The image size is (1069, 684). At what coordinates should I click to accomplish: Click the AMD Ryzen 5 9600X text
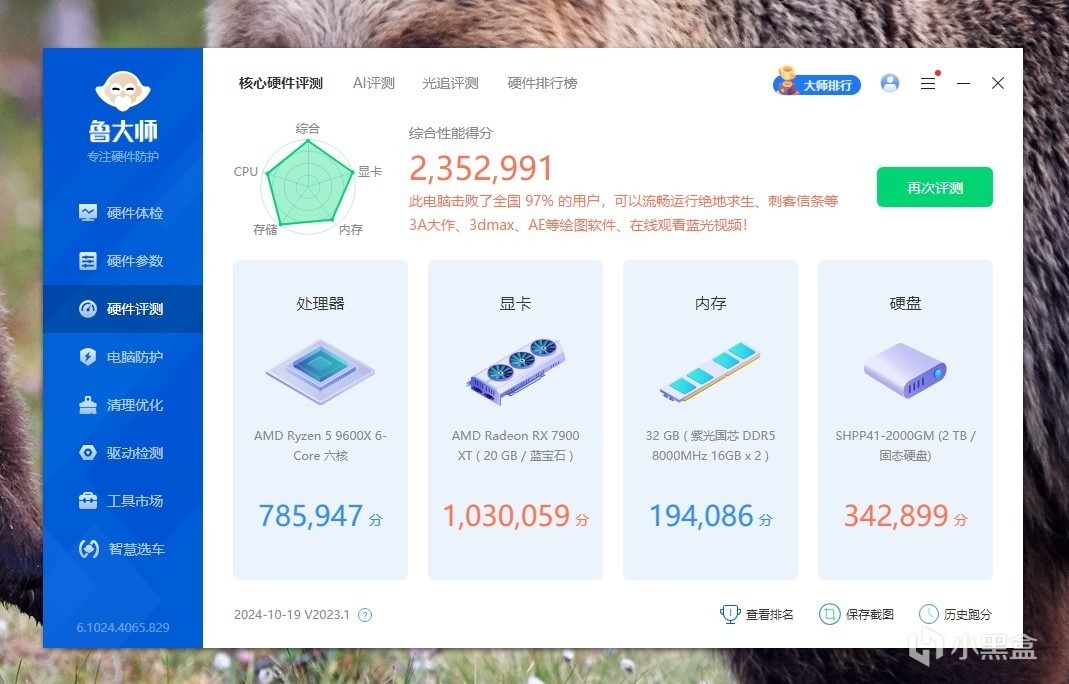[x=320, y=445]
